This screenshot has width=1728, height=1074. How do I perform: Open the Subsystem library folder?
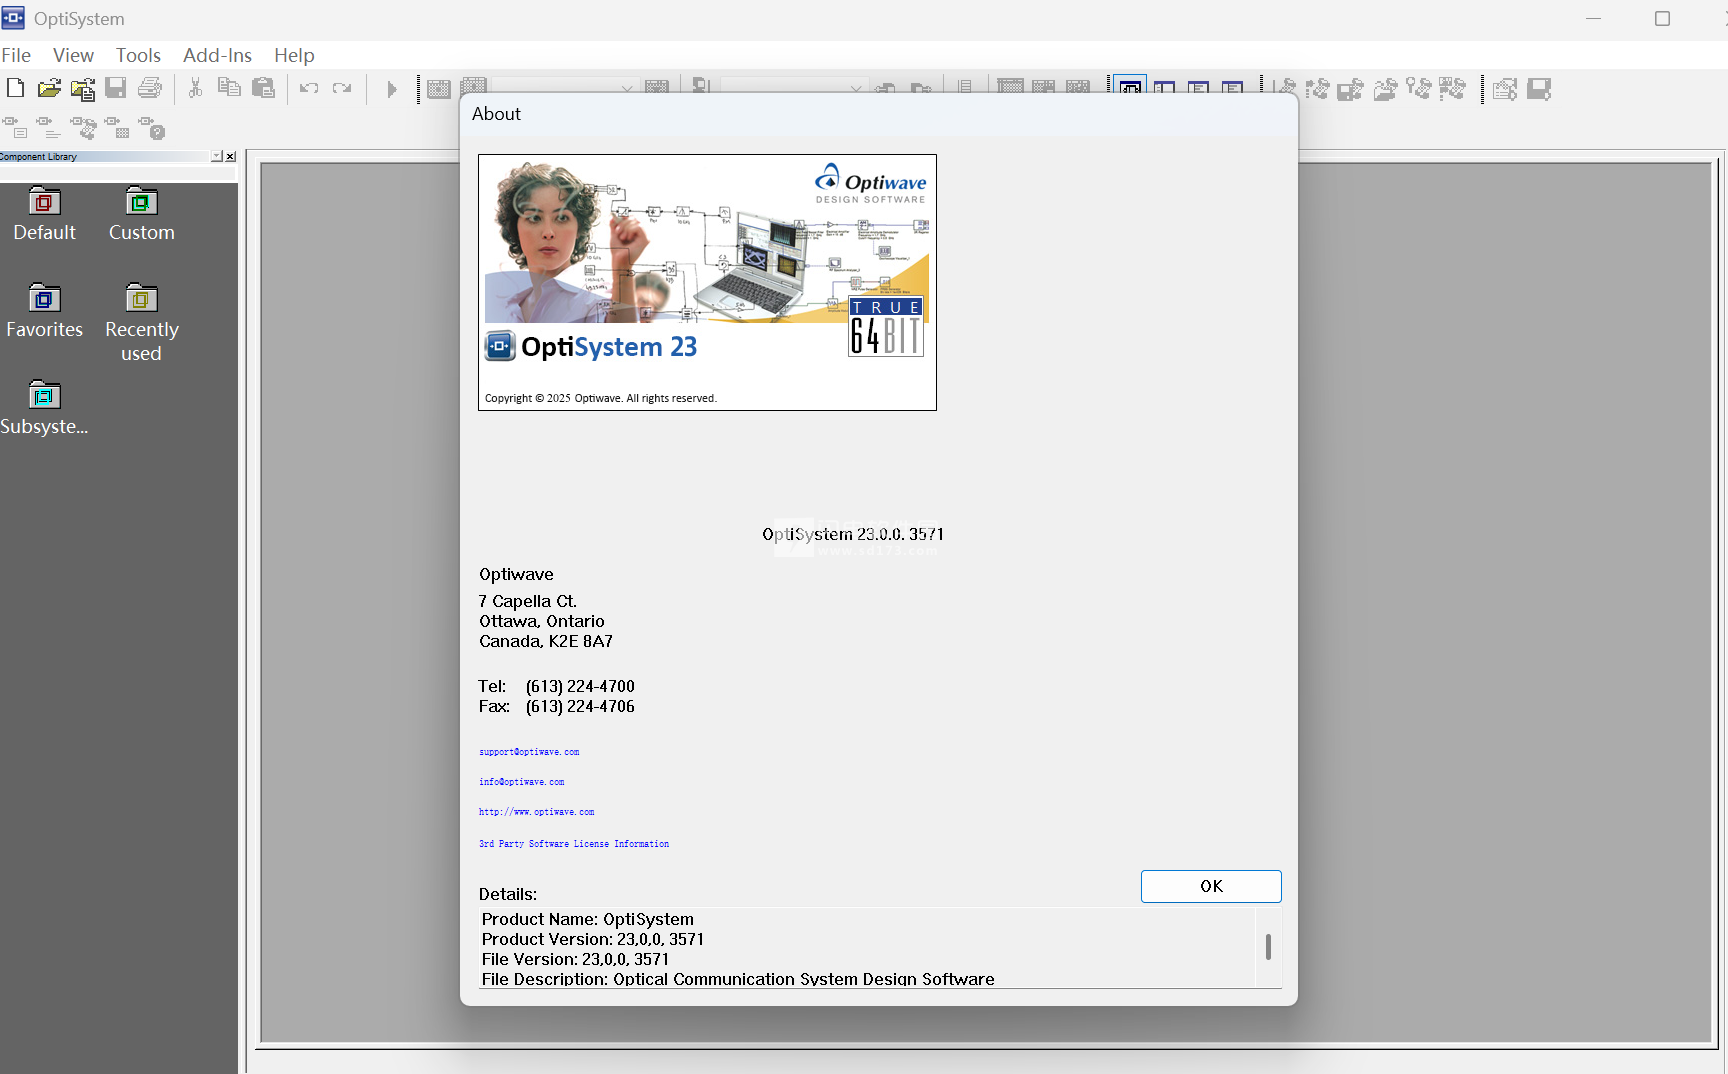44,408
